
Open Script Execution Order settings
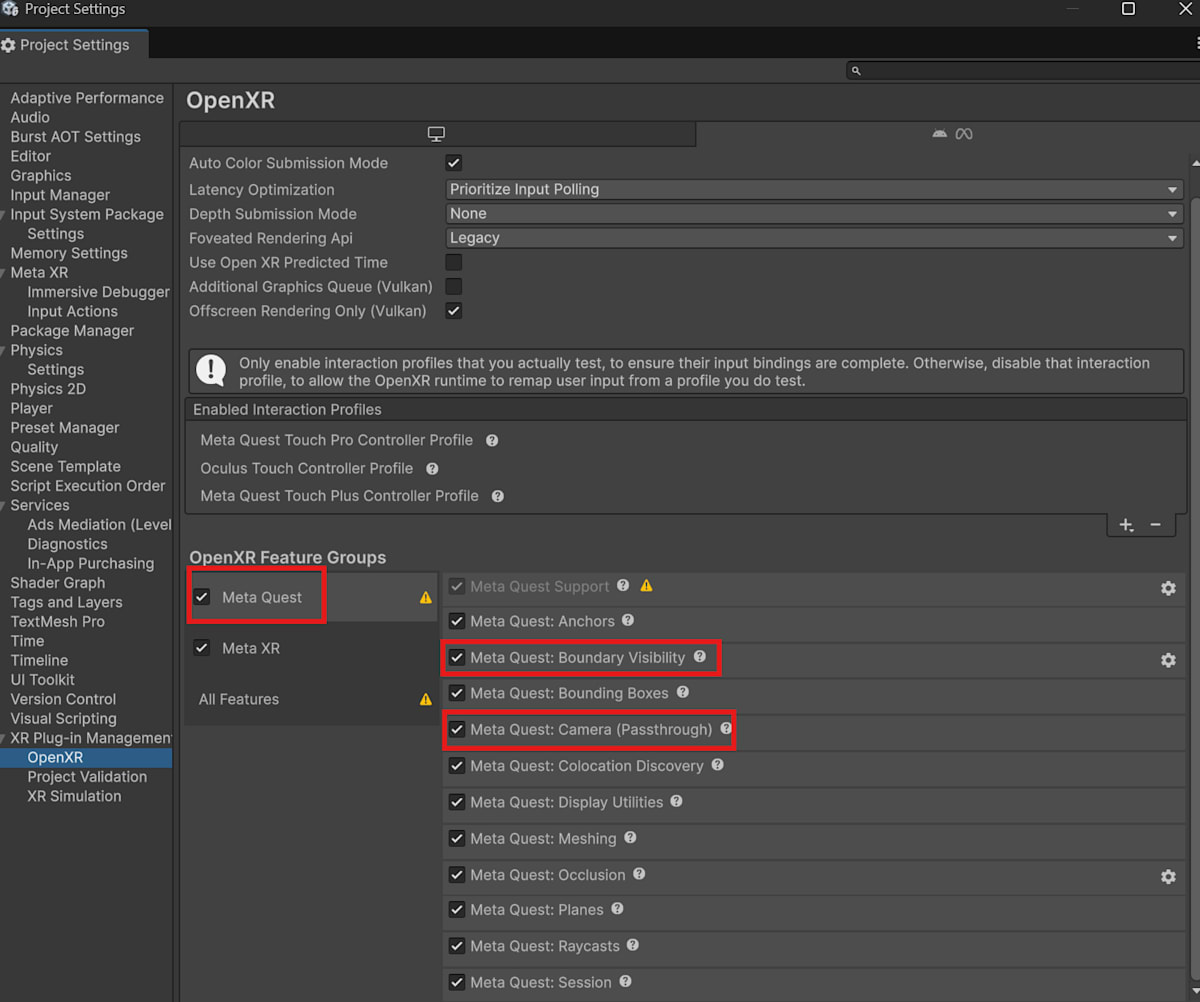coord(88,486)
